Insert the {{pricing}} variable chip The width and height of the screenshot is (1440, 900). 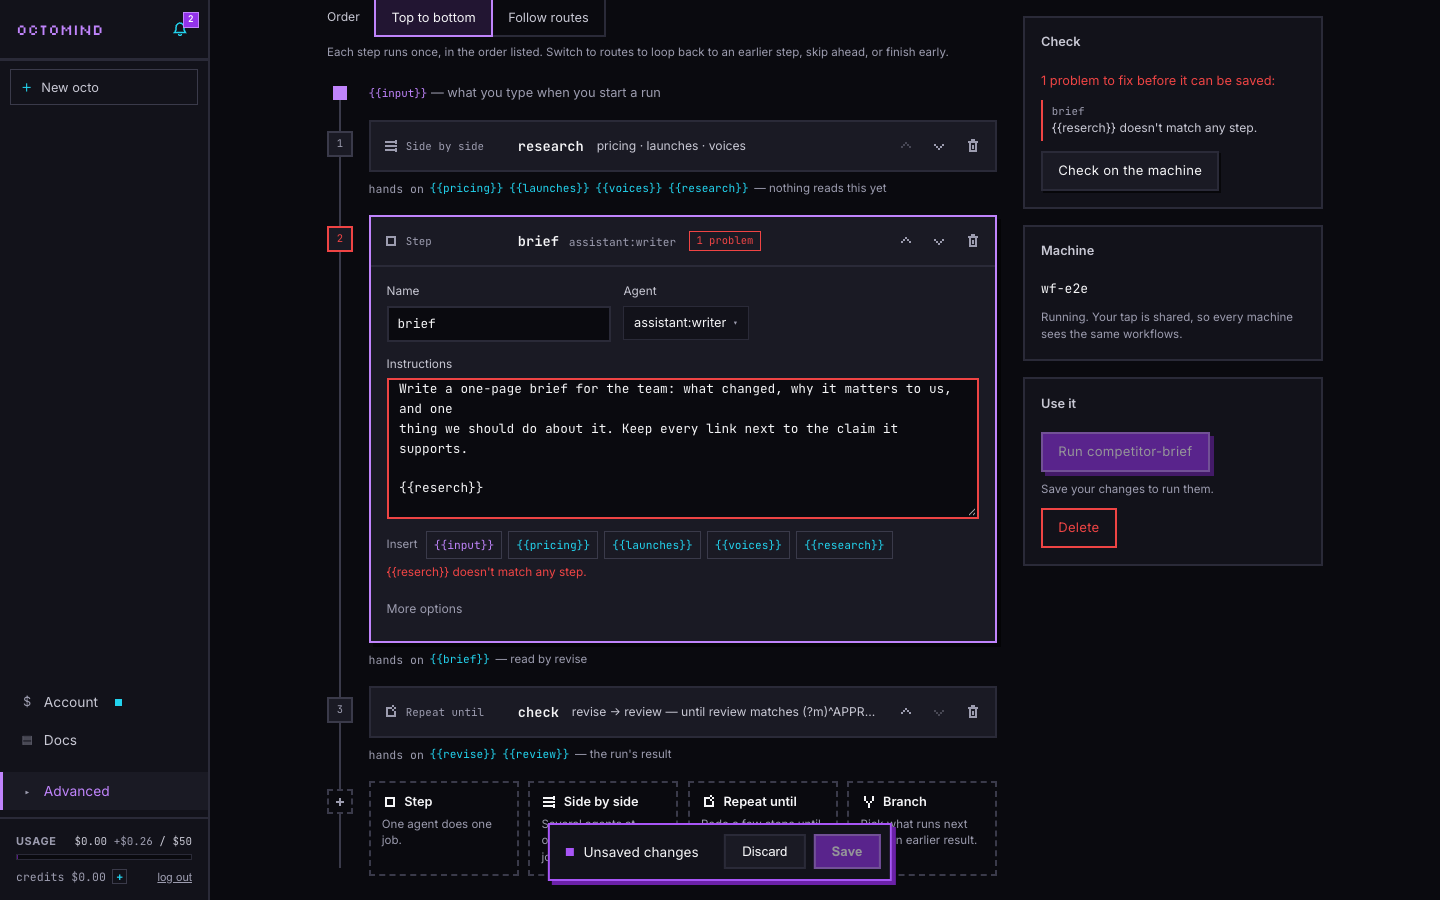coord(553,545)
